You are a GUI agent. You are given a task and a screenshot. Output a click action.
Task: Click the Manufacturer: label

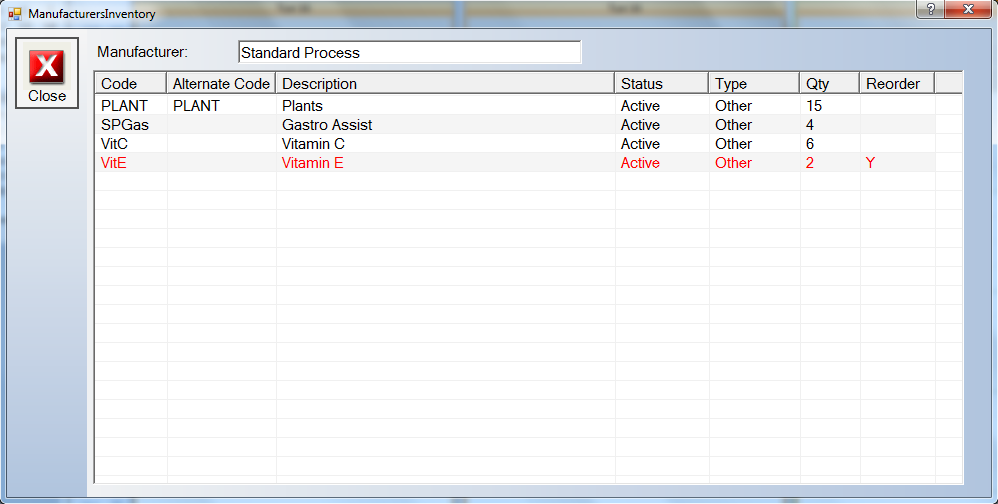point(143,52)
